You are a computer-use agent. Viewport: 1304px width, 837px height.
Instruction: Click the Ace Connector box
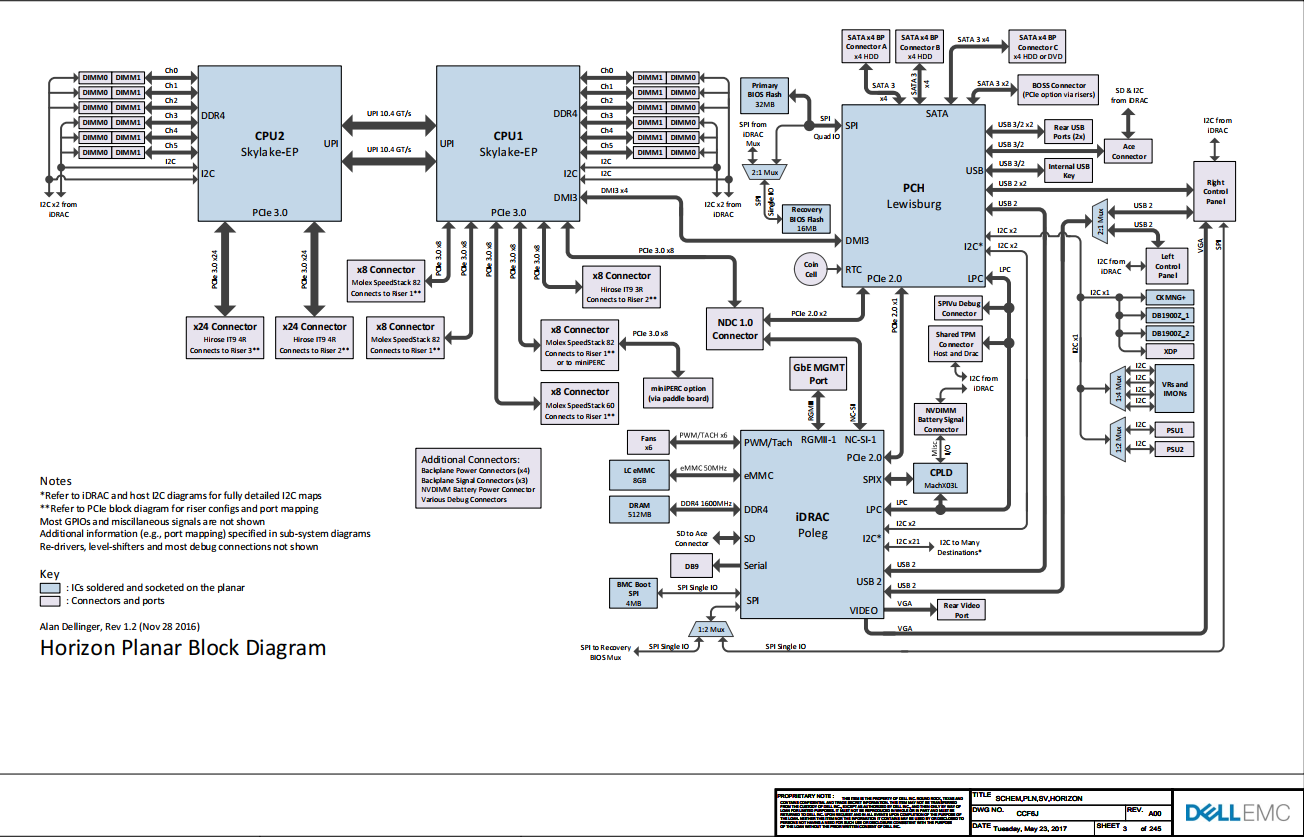[x=1129, y=151]
